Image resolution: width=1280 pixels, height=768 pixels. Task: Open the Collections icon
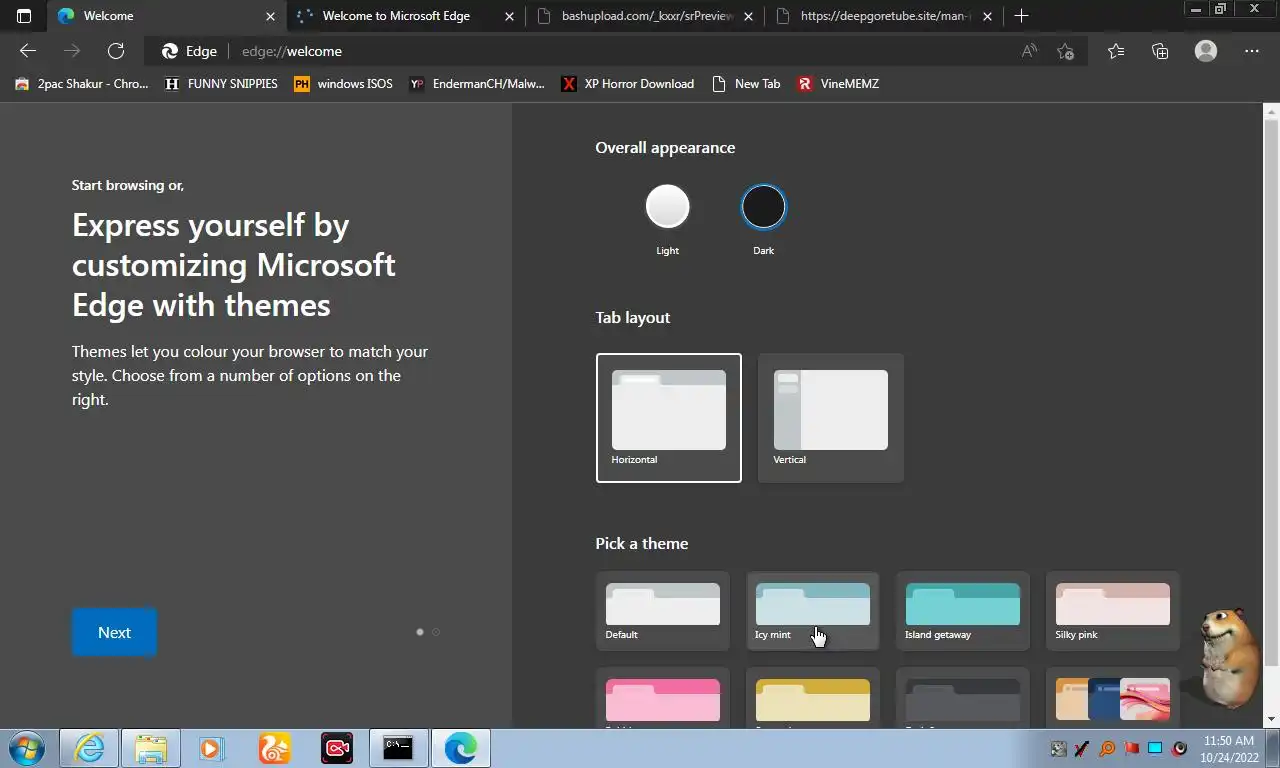tap(1160, 51)
